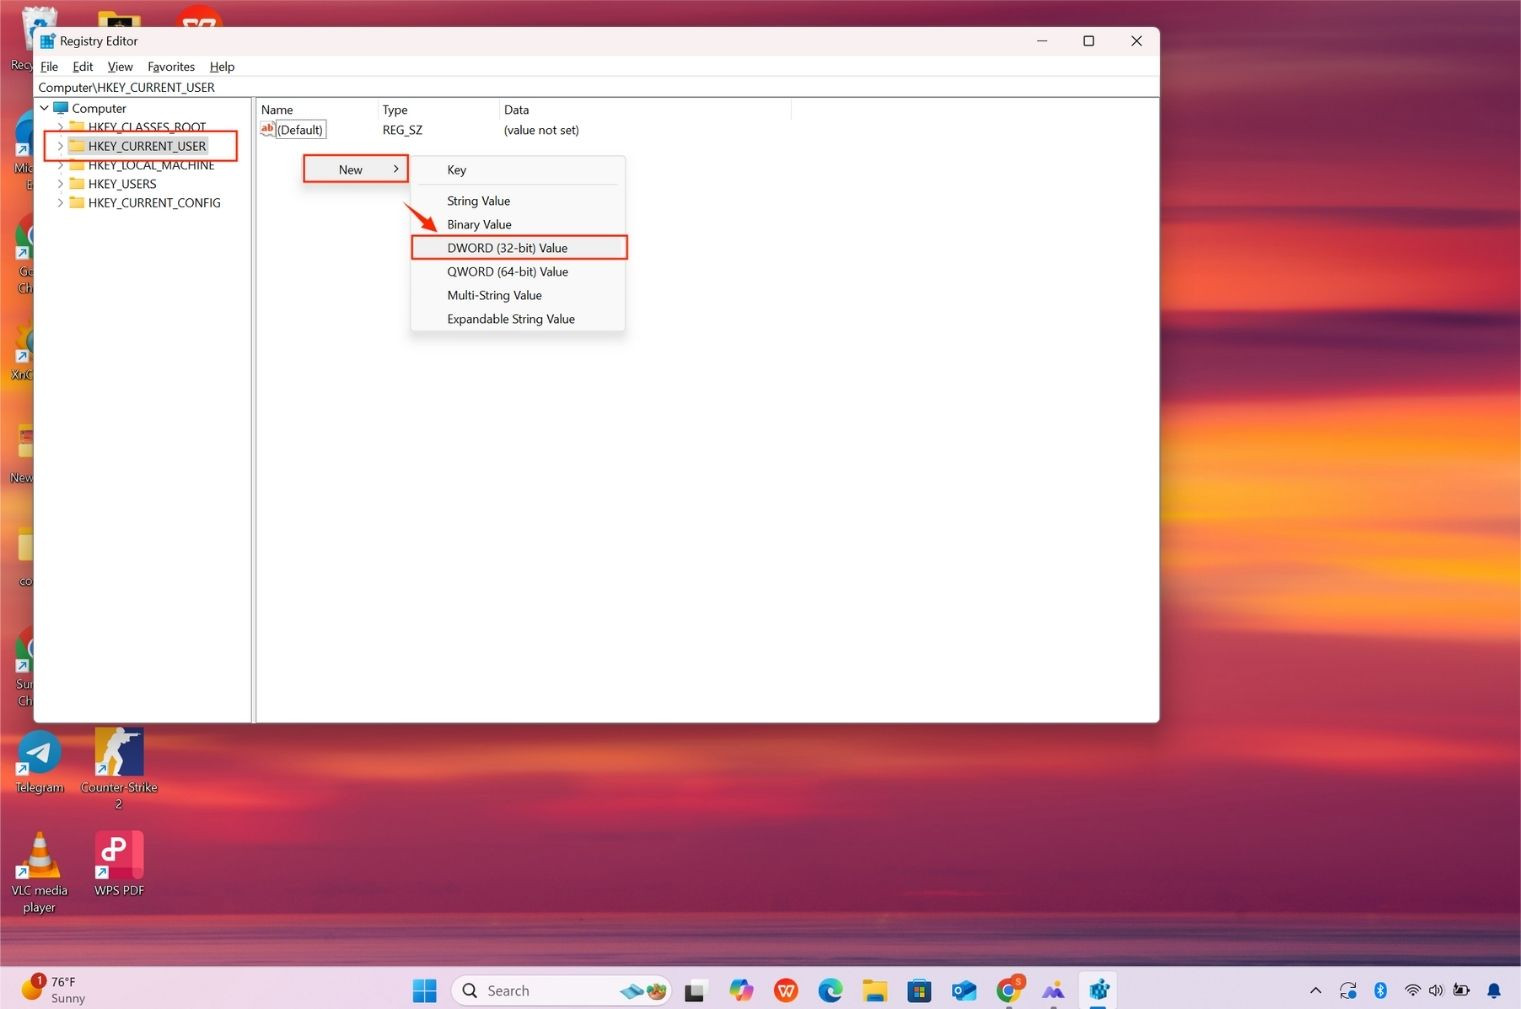Click the Windows Start button
This screenshot has height=1009, width=1521.
point(424,990)
